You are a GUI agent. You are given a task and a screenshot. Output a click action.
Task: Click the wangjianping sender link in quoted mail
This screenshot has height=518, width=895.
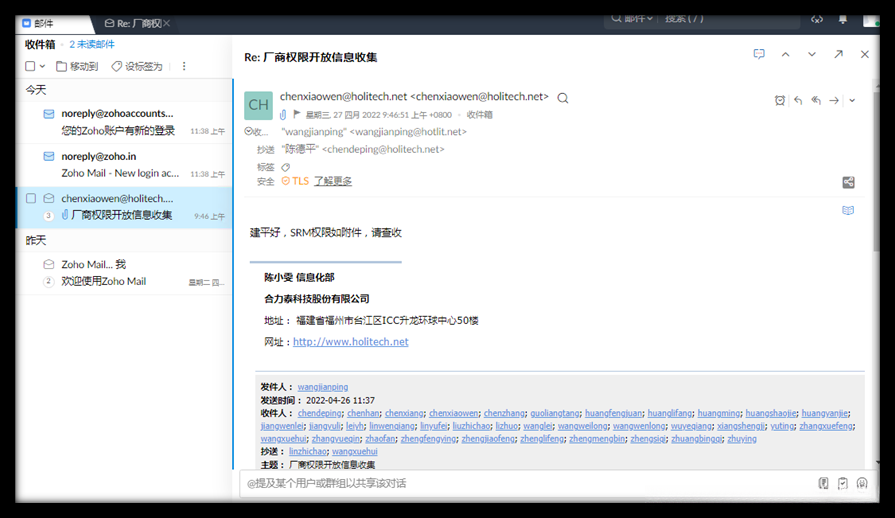pyautogui.click(x=322, y=387)
